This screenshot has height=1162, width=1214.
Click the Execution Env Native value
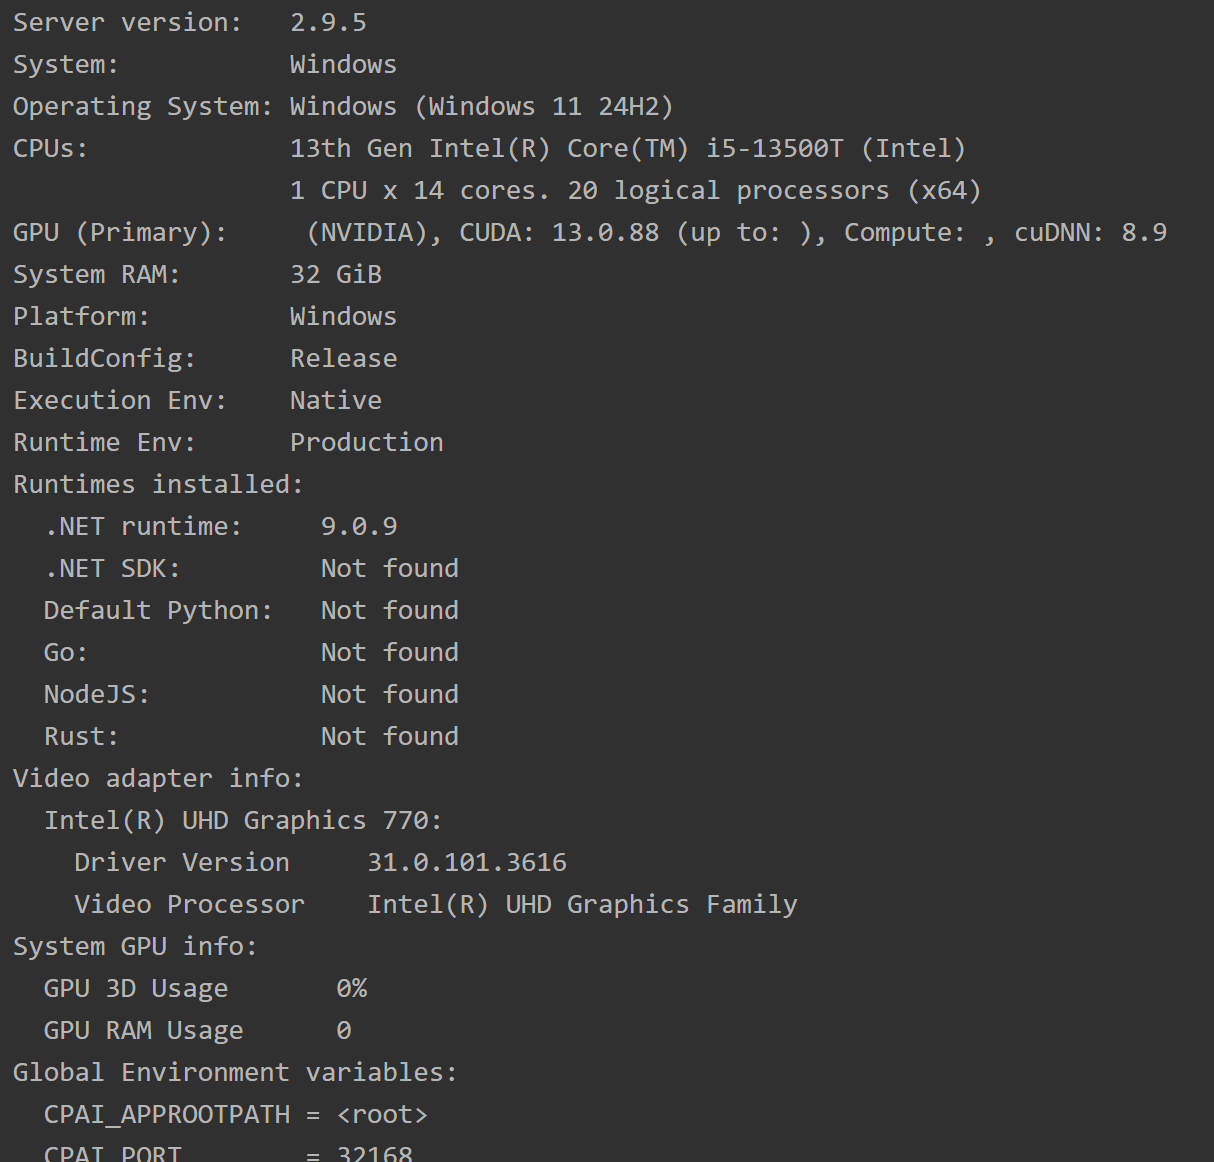point(336,400)
